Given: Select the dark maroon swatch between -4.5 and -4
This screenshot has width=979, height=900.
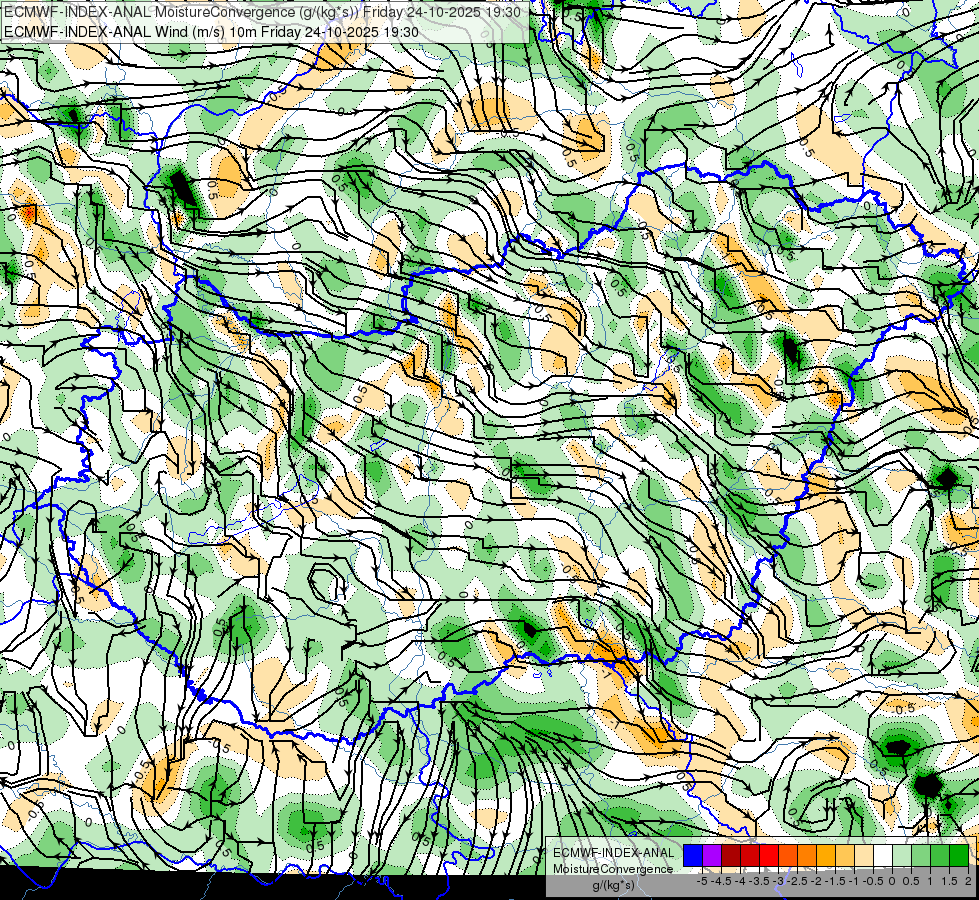Looking at the screenshot, I should coord(731,856).
